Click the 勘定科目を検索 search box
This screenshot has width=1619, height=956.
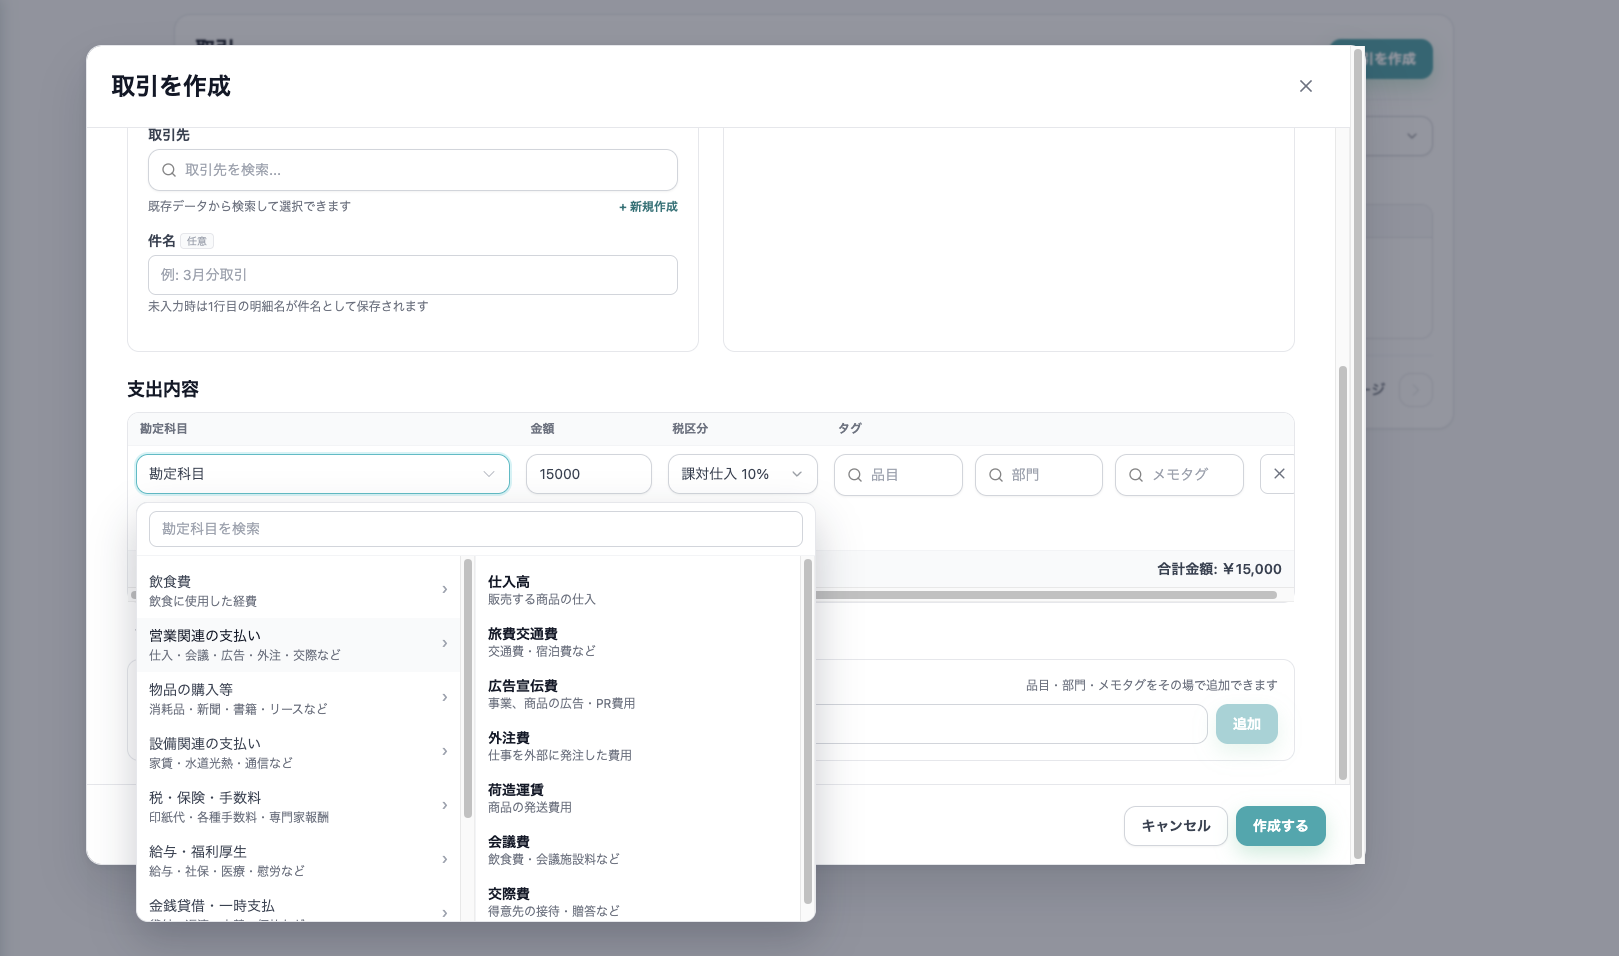(476, 529)
